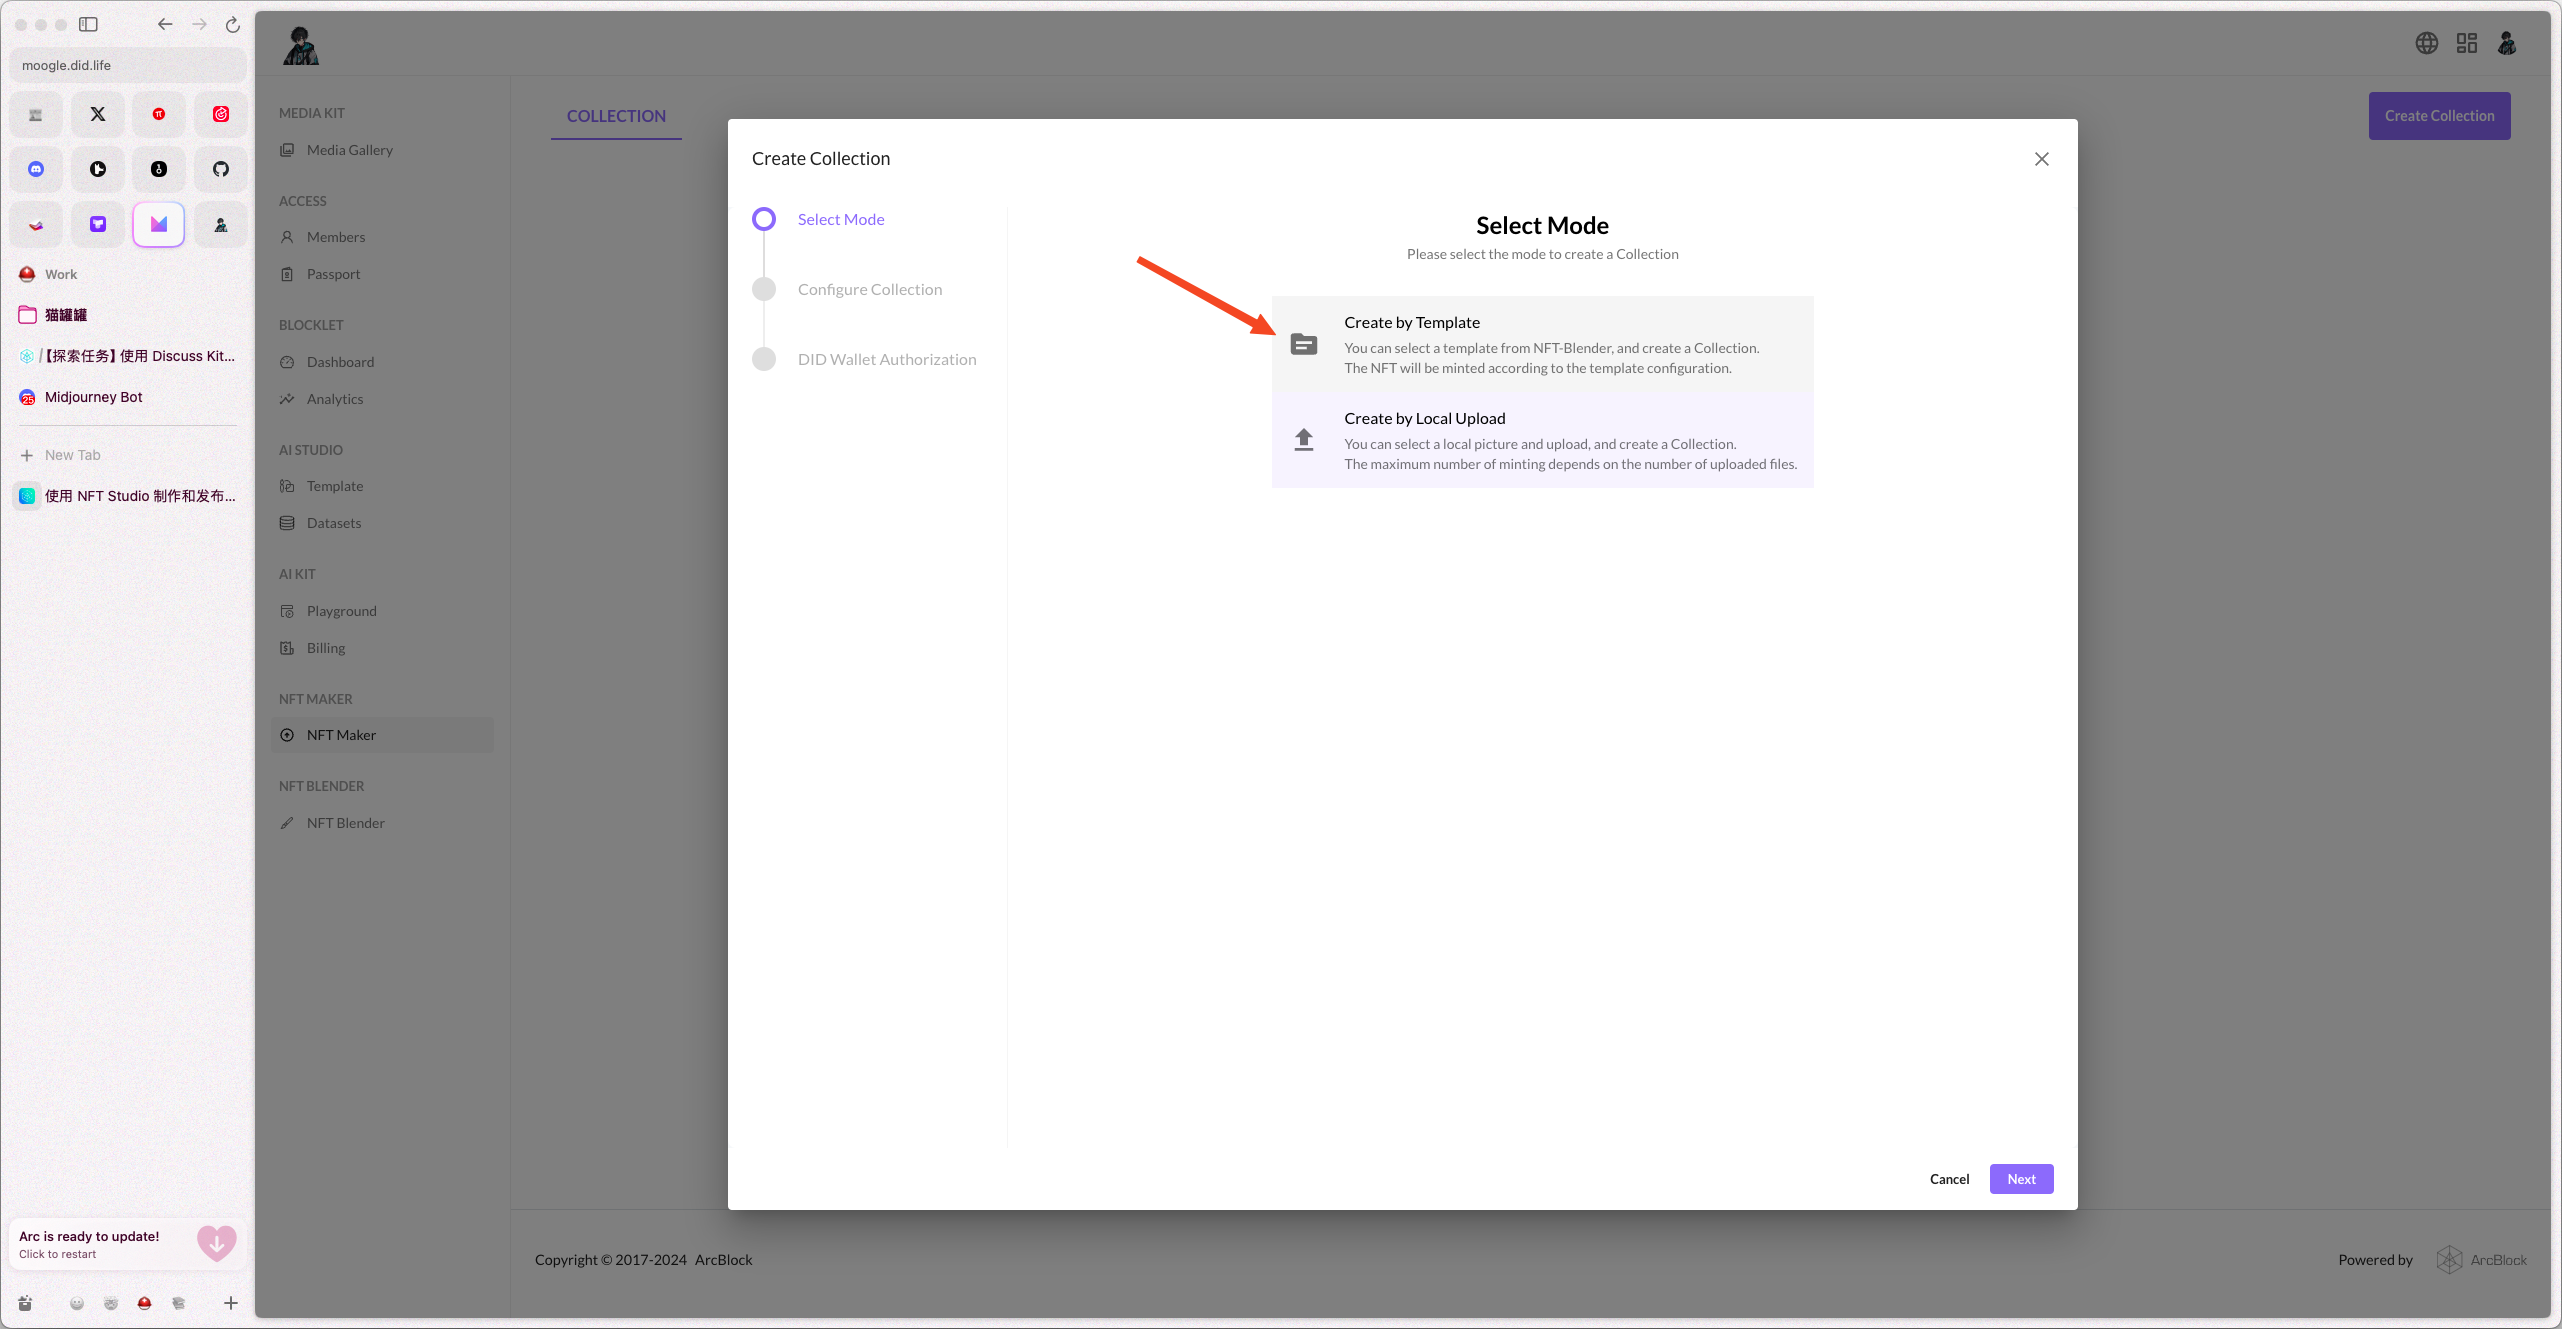Click the user avatar in header
The image size is (2562, 1329).
click(2506, 43)
